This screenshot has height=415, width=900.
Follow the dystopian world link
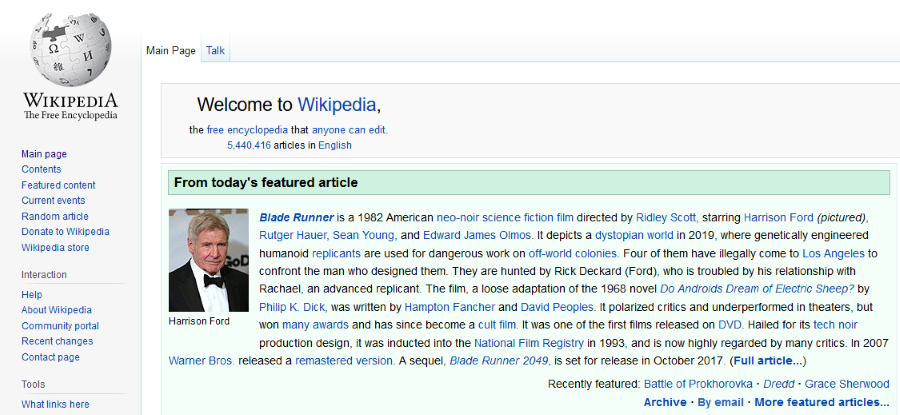tap(634, 235)
